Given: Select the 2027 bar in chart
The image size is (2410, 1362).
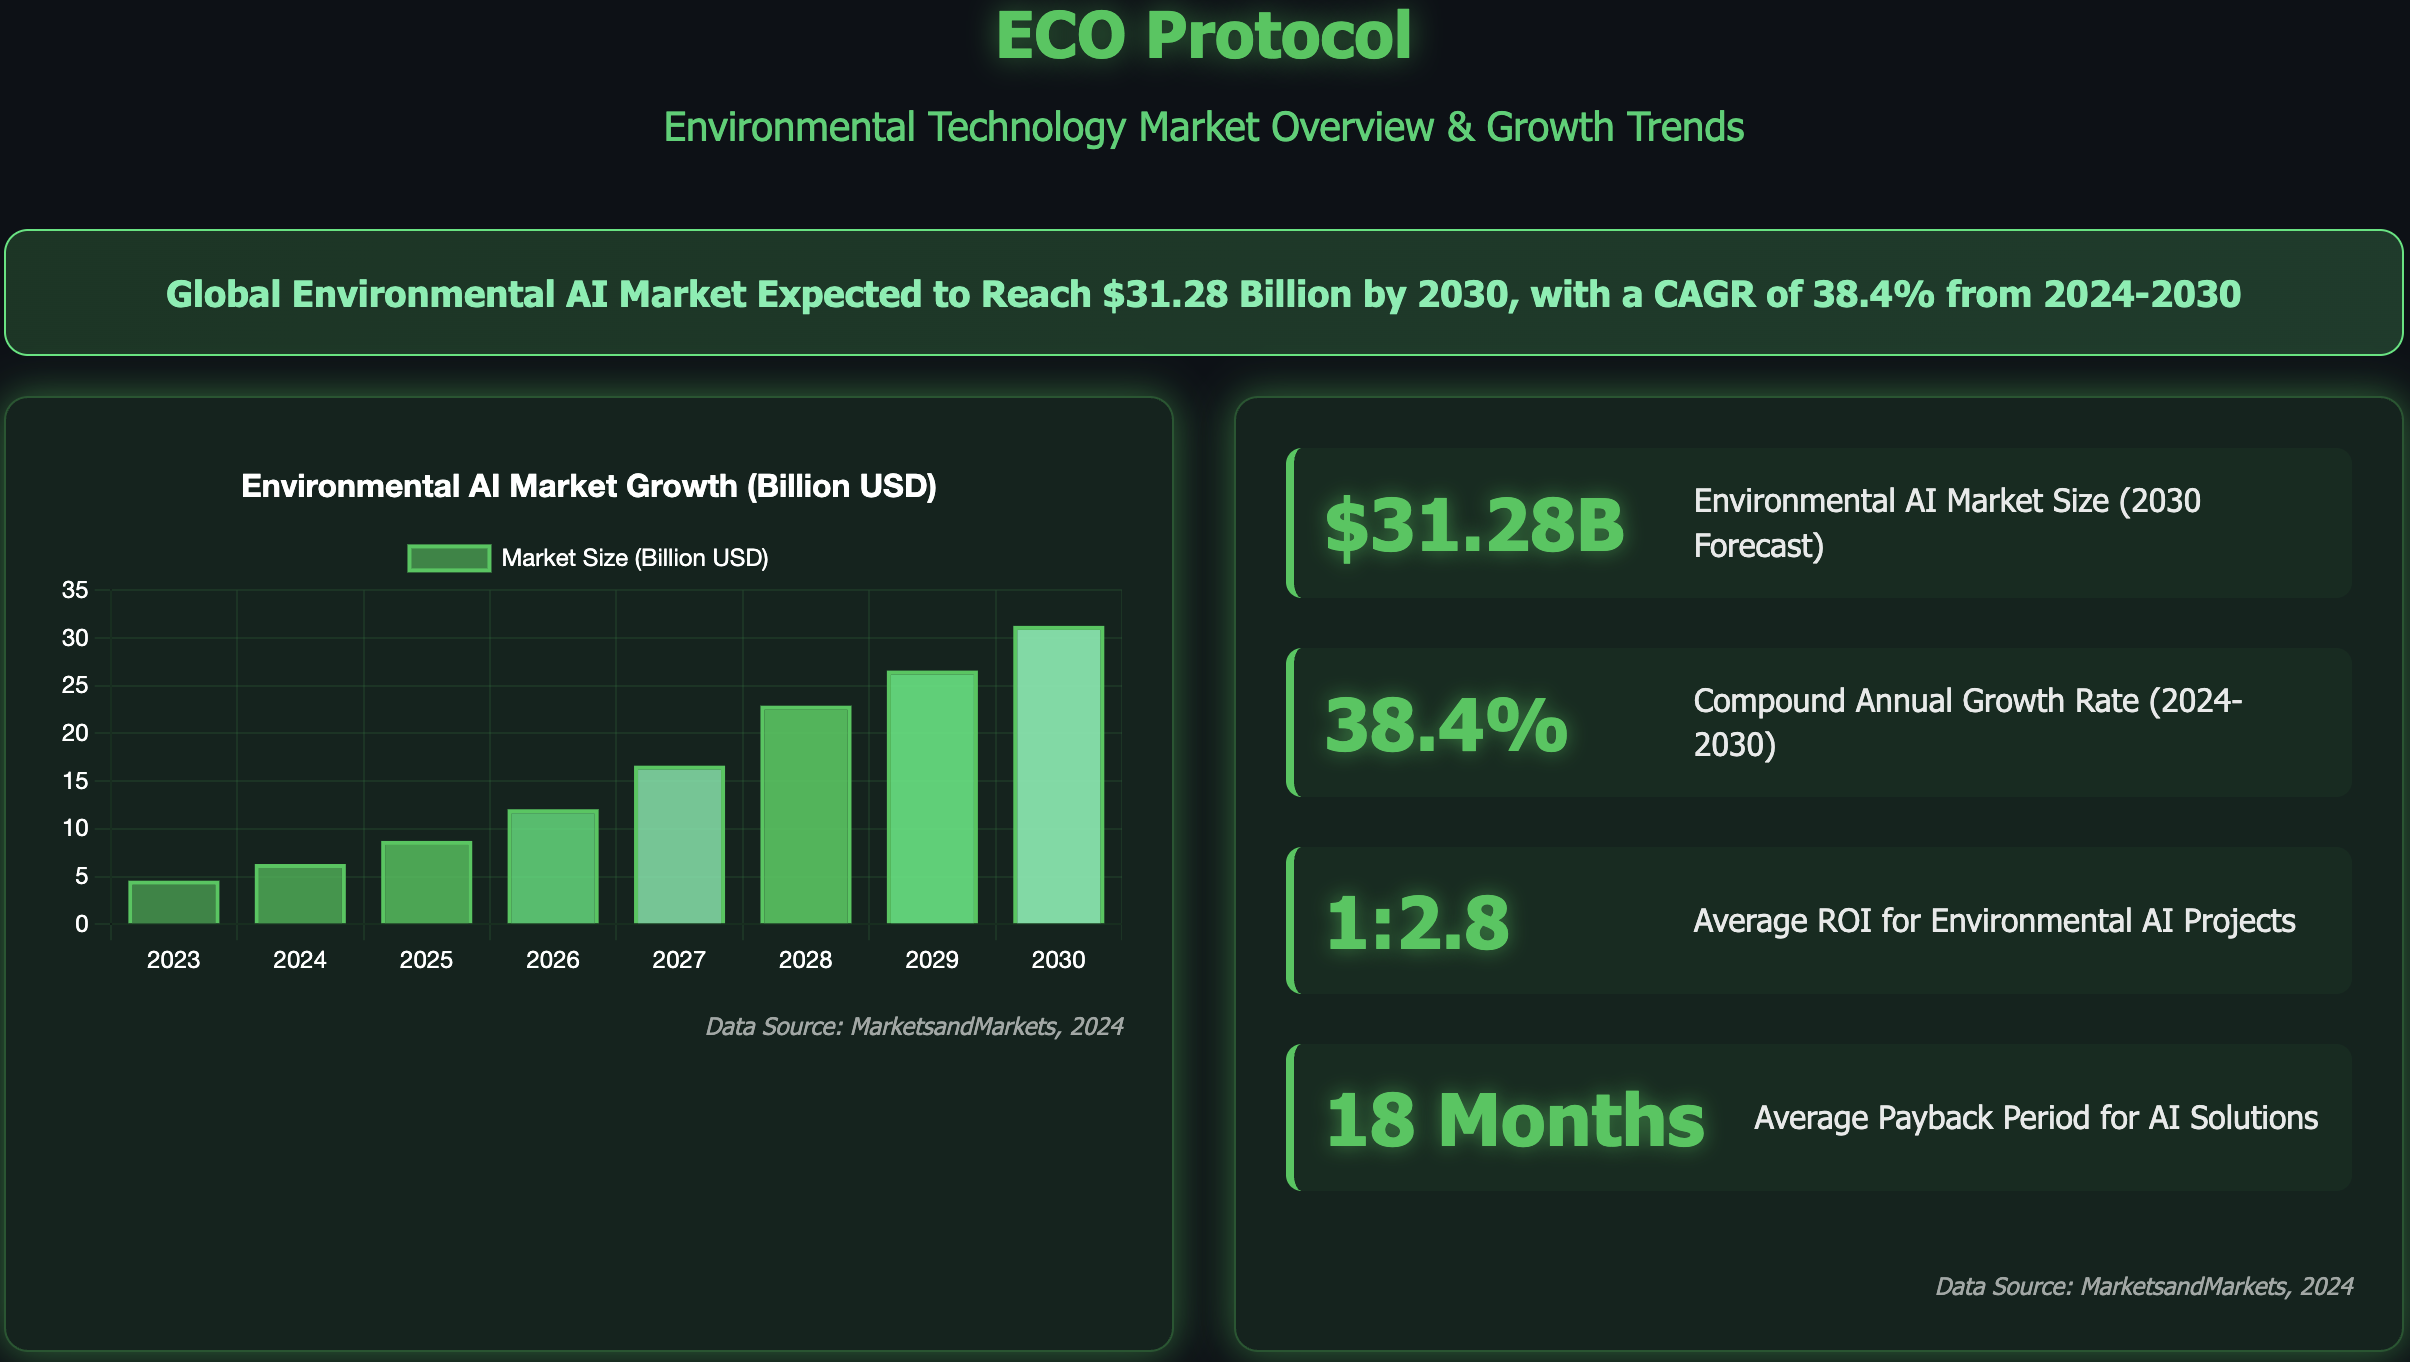Looking at the screenshot, I should click(x=679, y=845).
